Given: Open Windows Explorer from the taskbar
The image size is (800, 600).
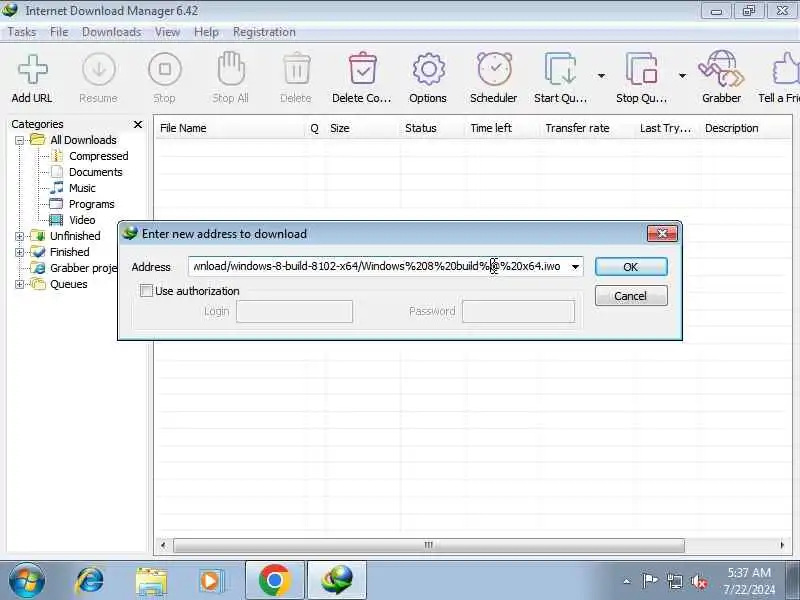Looking at the screenshot, I should tap(151, 581).
